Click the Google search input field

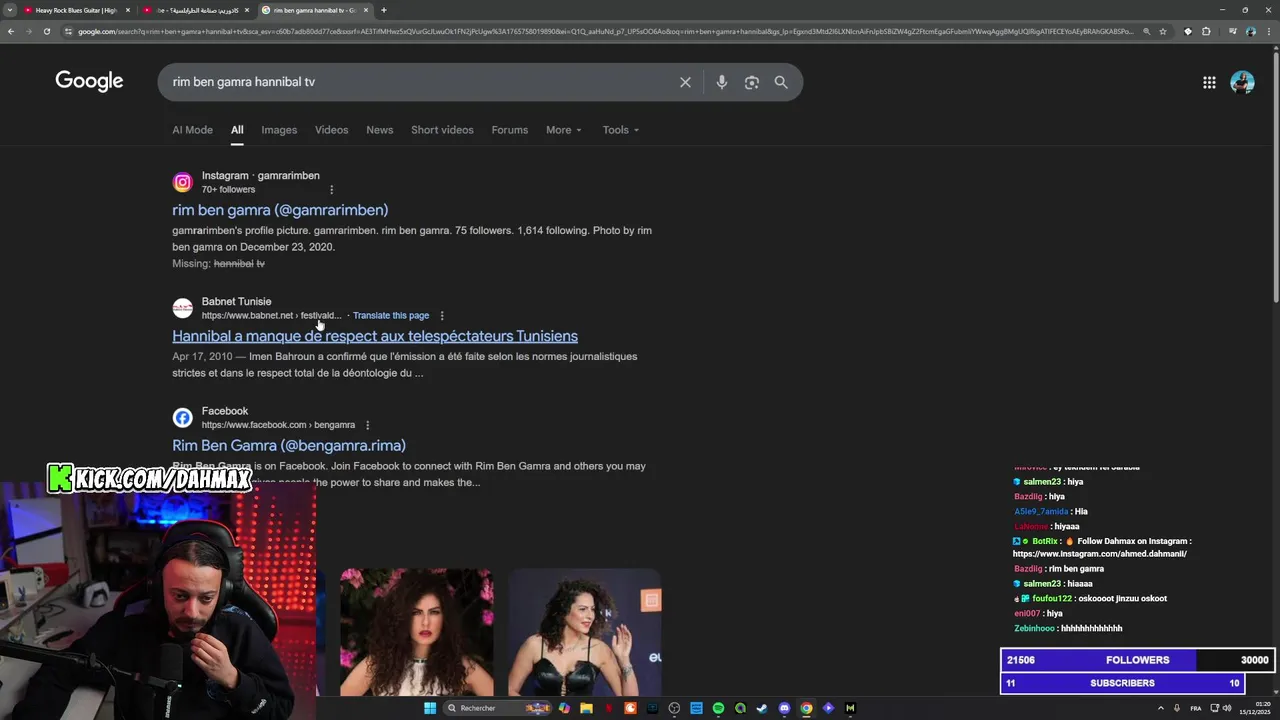click(x=420, y=82)
